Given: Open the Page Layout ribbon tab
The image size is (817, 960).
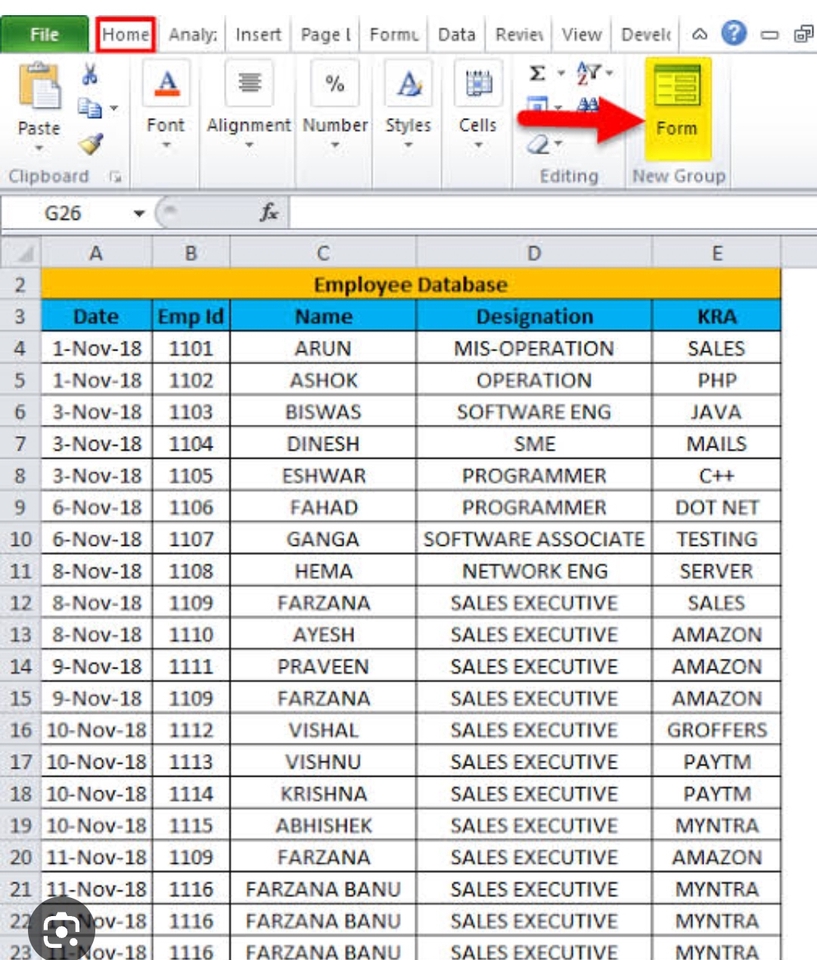Looking at the screenshot, I should point(325,34).
